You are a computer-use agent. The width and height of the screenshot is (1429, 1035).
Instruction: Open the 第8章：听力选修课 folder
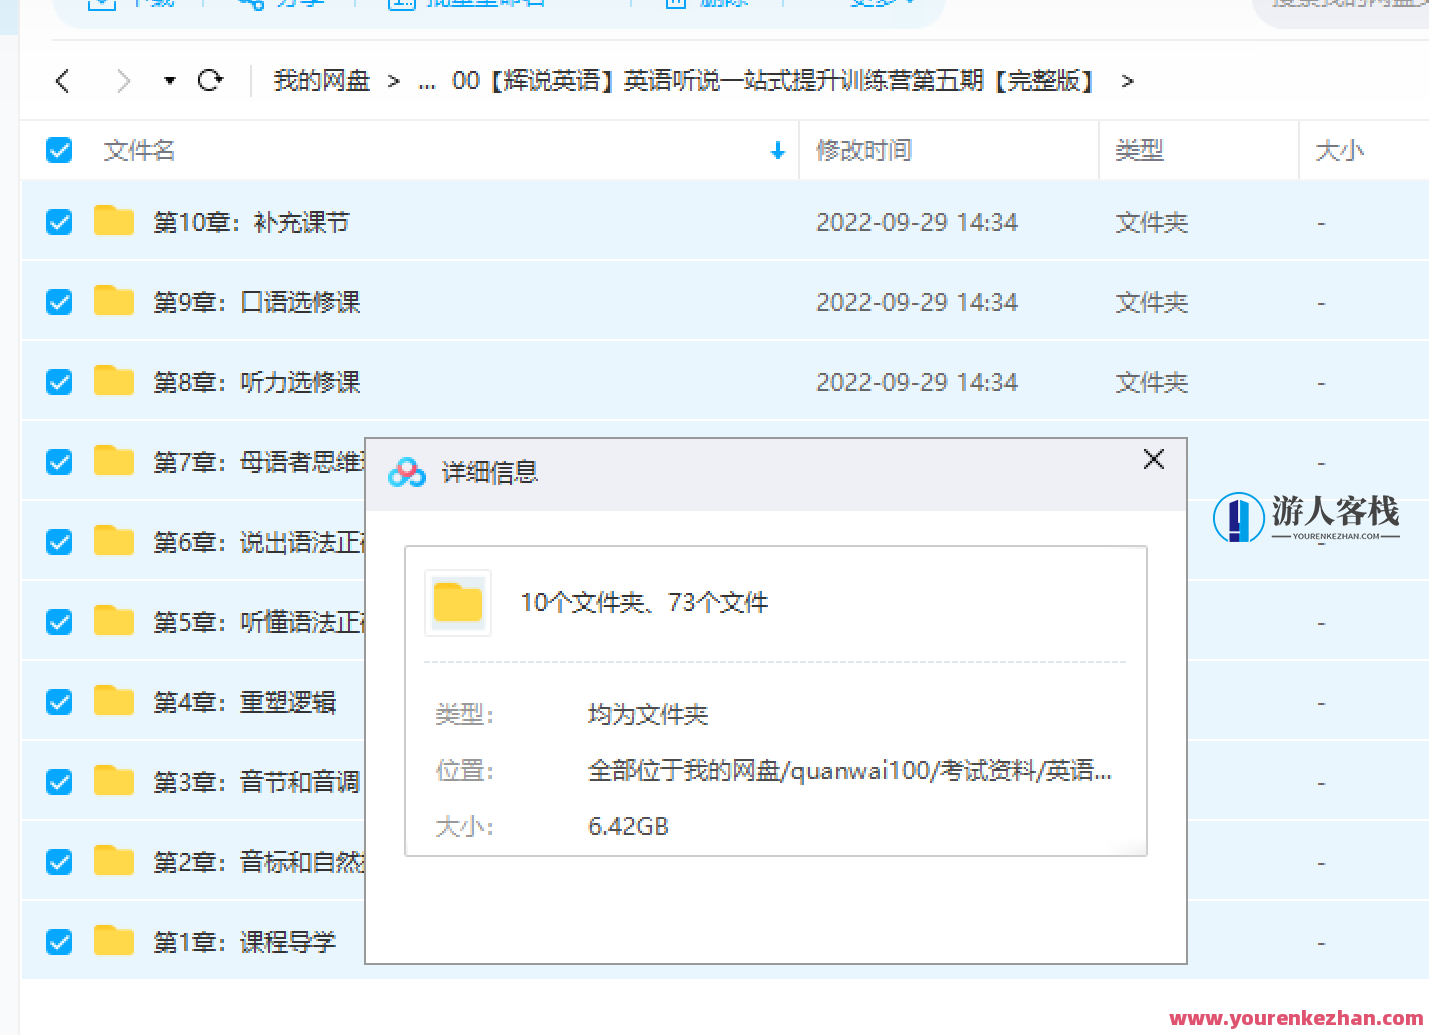pyautogui.click(x=256, y=382)
